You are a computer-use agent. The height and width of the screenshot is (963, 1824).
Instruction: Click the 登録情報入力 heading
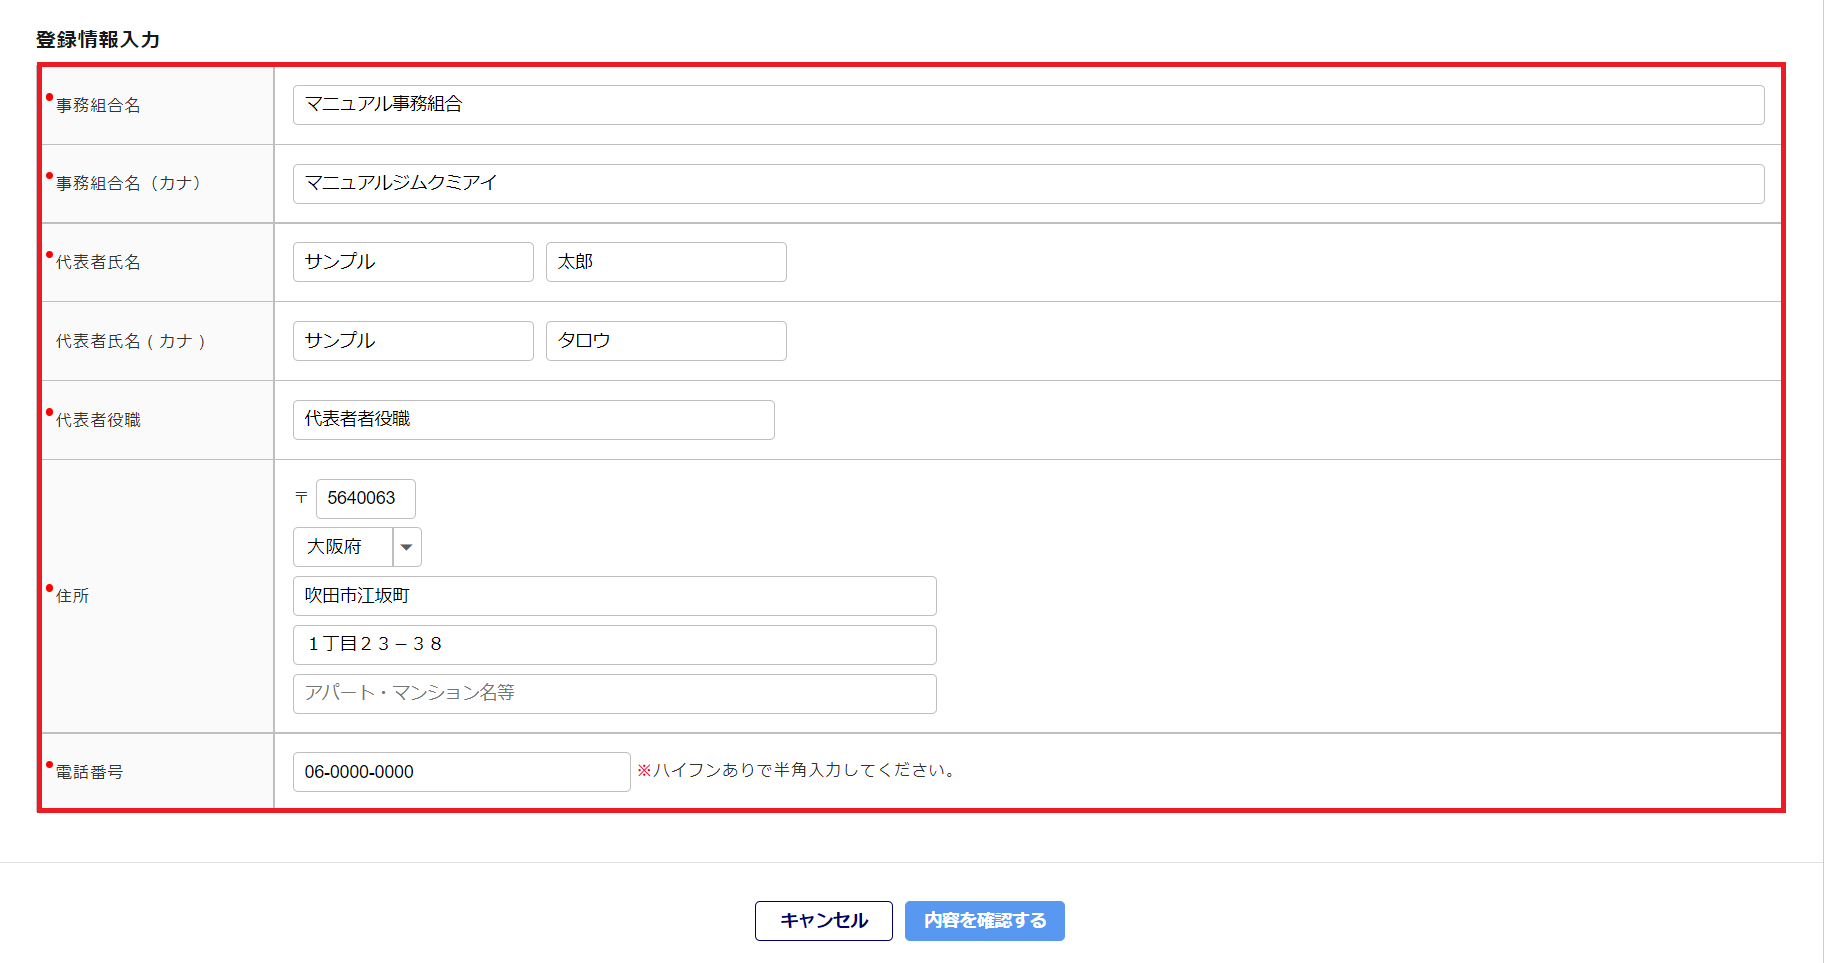pos(98,40)
